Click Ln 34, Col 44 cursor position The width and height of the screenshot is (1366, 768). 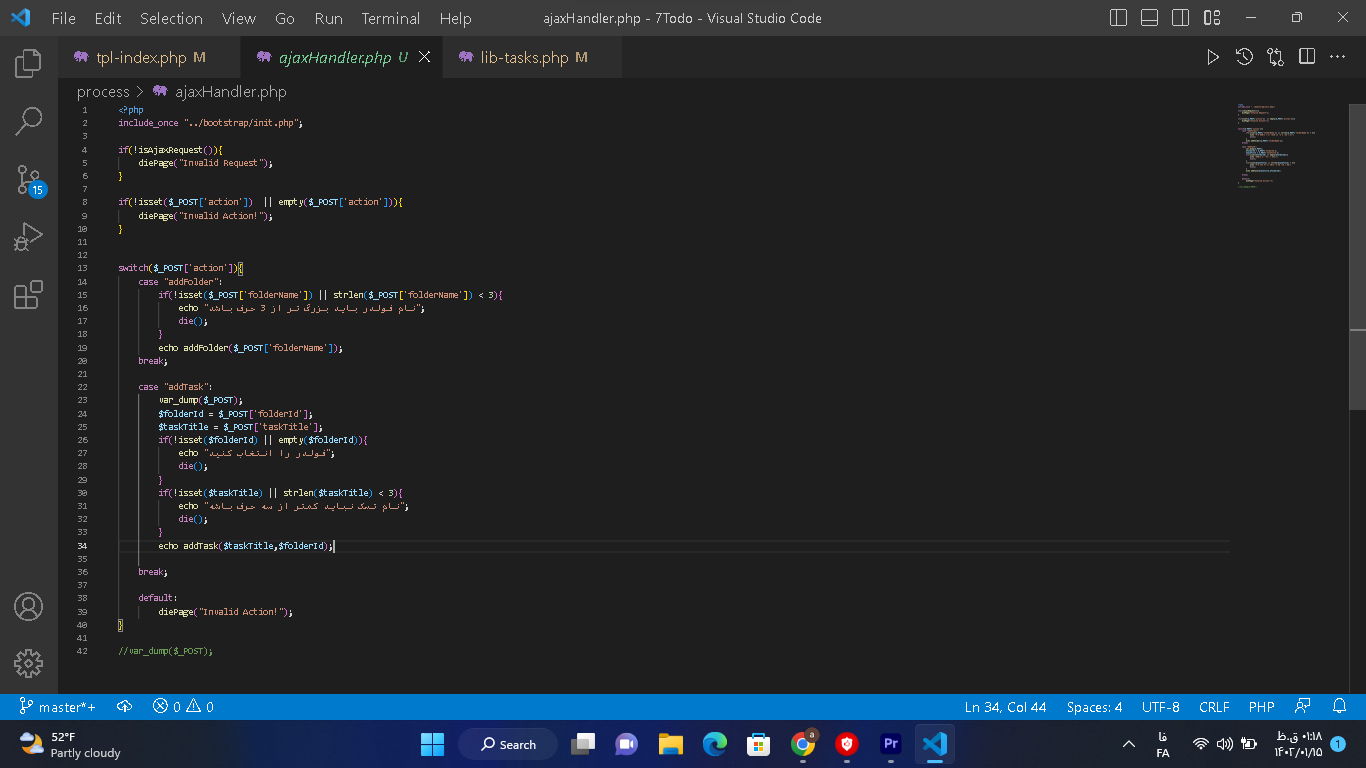pyautogui.click(x=1006, y=707)
